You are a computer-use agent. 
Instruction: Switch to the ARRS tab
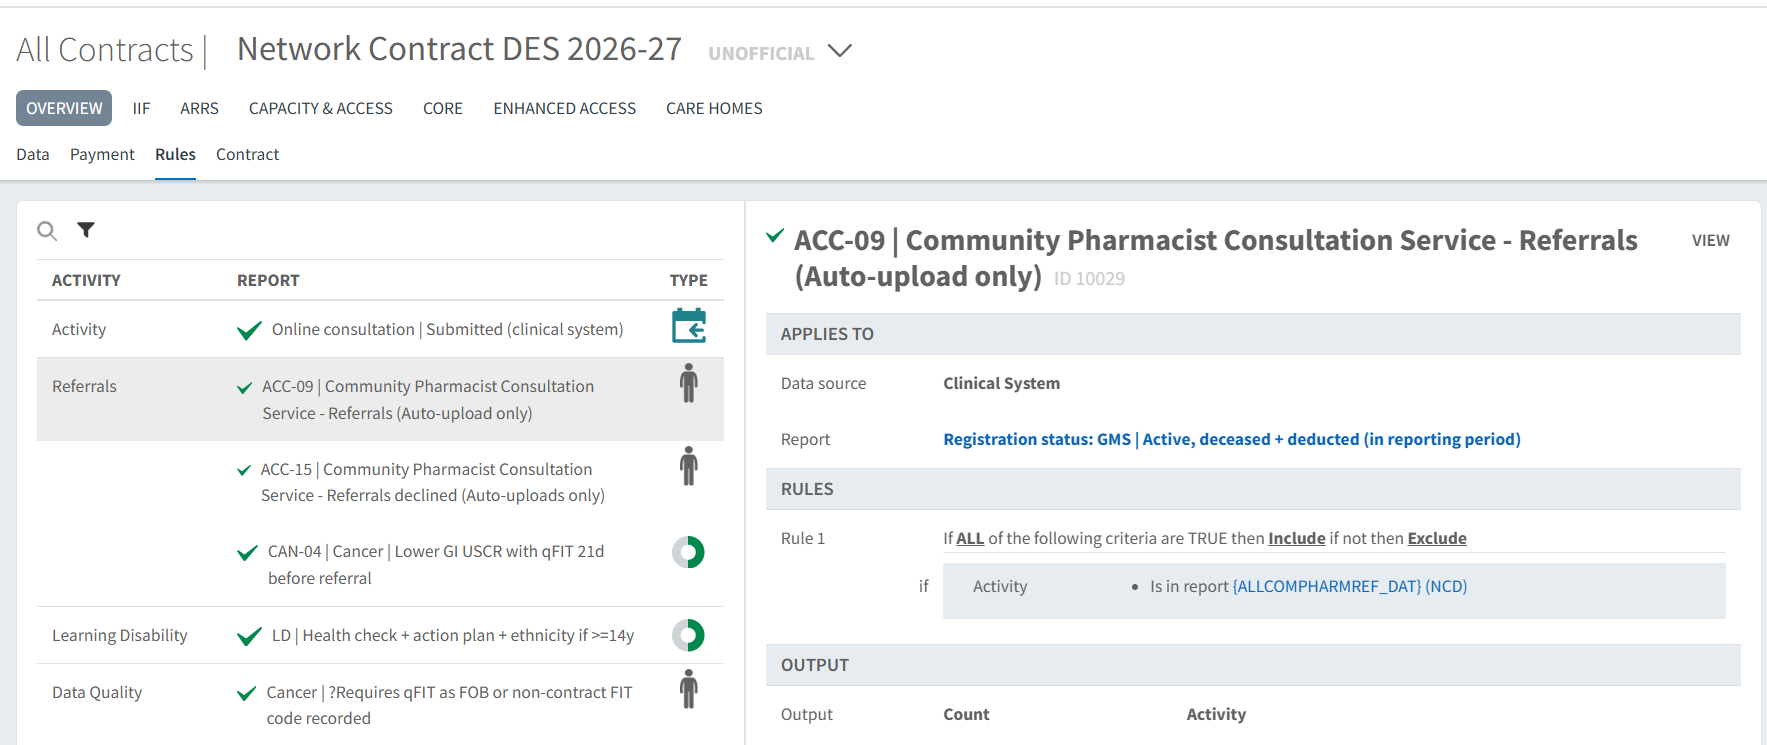tap(199, 108)
